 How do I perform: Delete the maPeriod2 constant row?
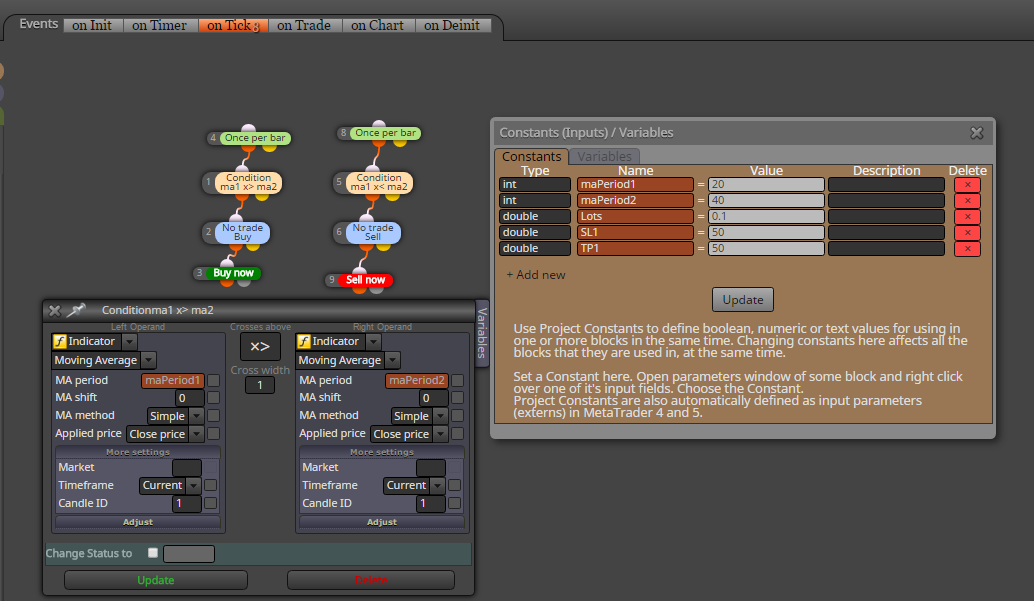(x=967, y=201)
